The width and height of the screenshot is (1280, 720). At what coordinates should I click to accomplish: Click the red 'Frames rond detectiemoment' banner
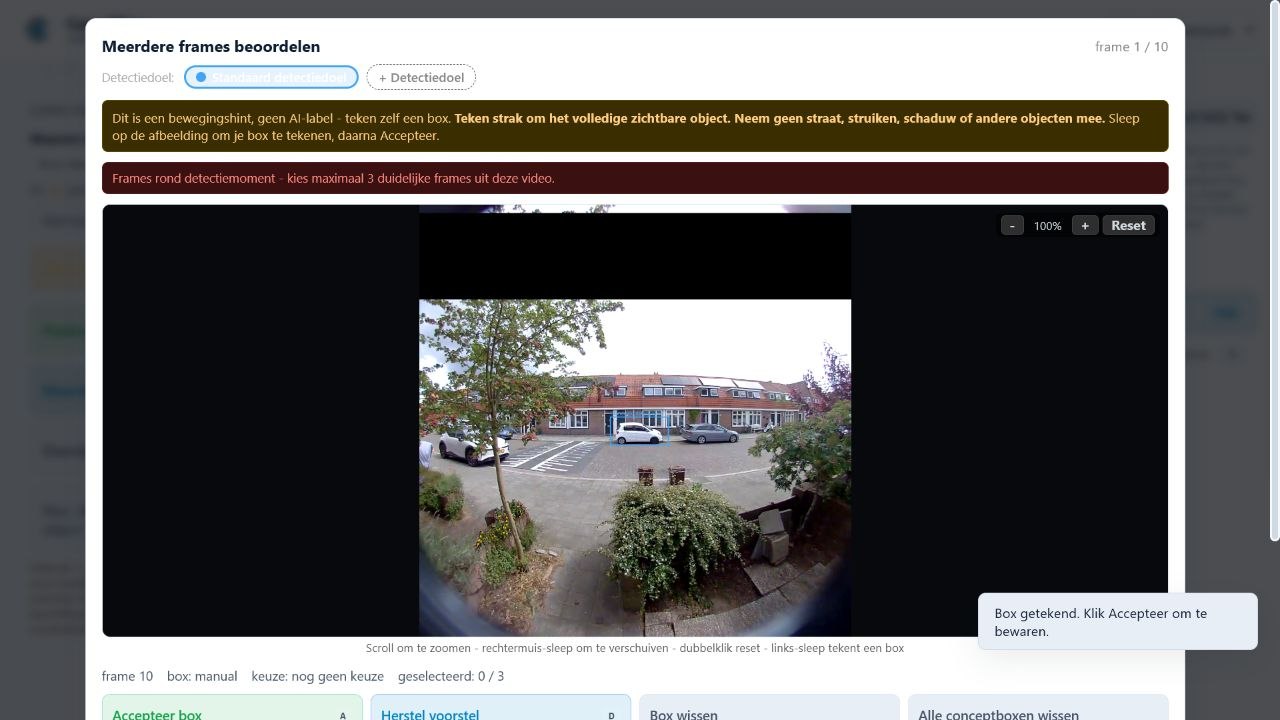coord(635,178)
